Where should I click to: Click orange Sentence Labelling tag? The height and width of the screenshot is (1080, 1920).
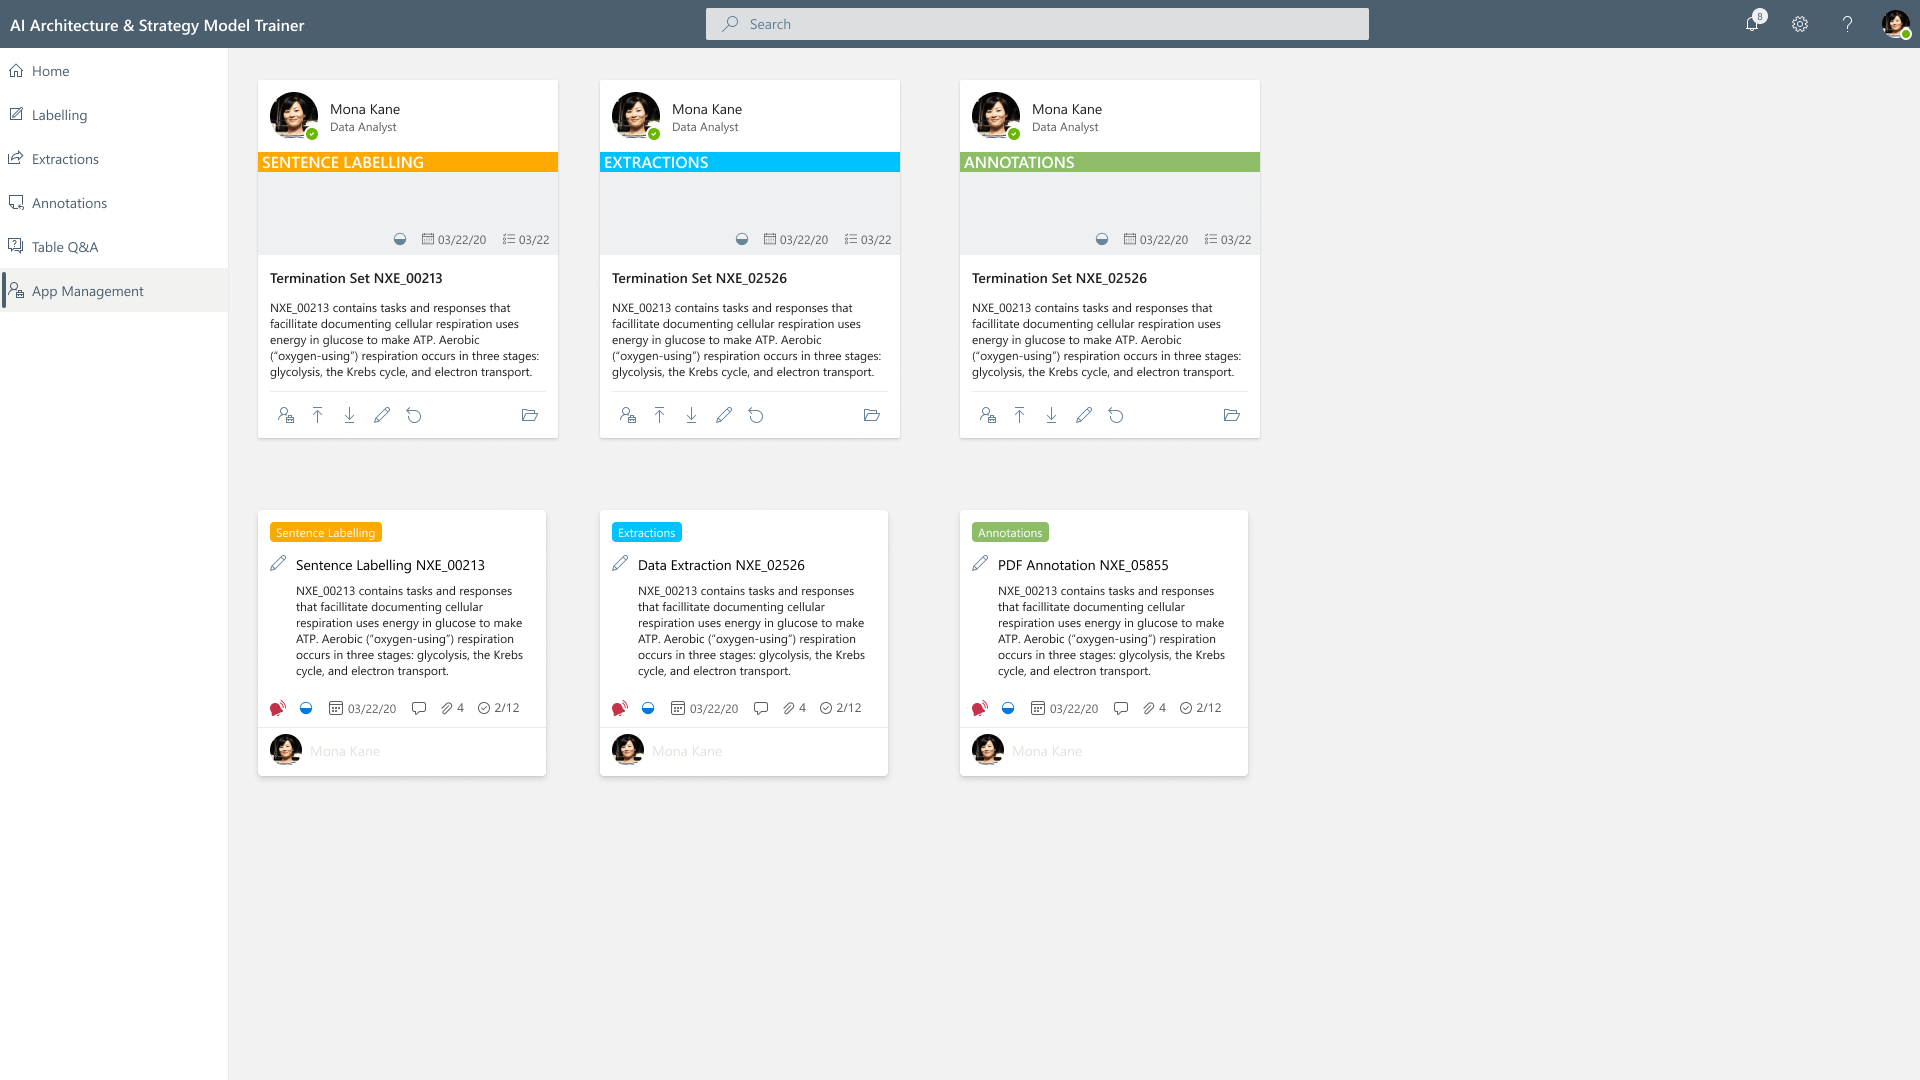click(325, 533)
